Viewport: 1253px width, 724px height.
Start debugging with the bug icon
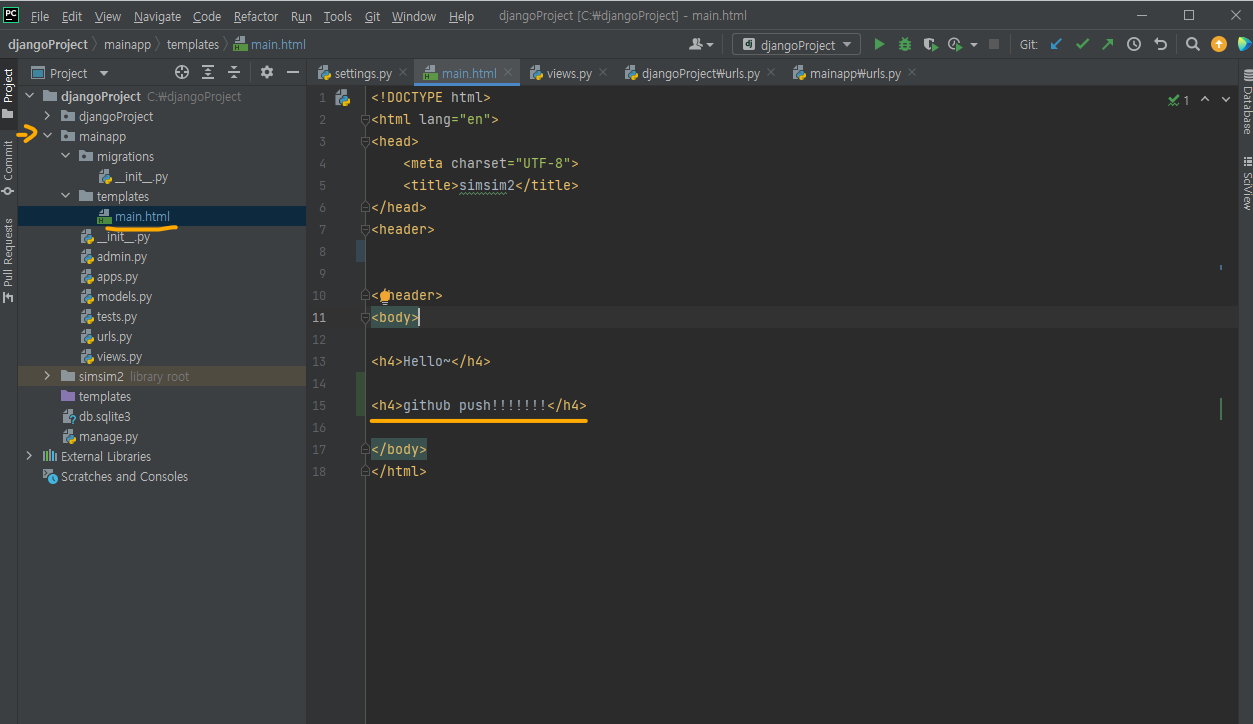(x=905, y=44)
